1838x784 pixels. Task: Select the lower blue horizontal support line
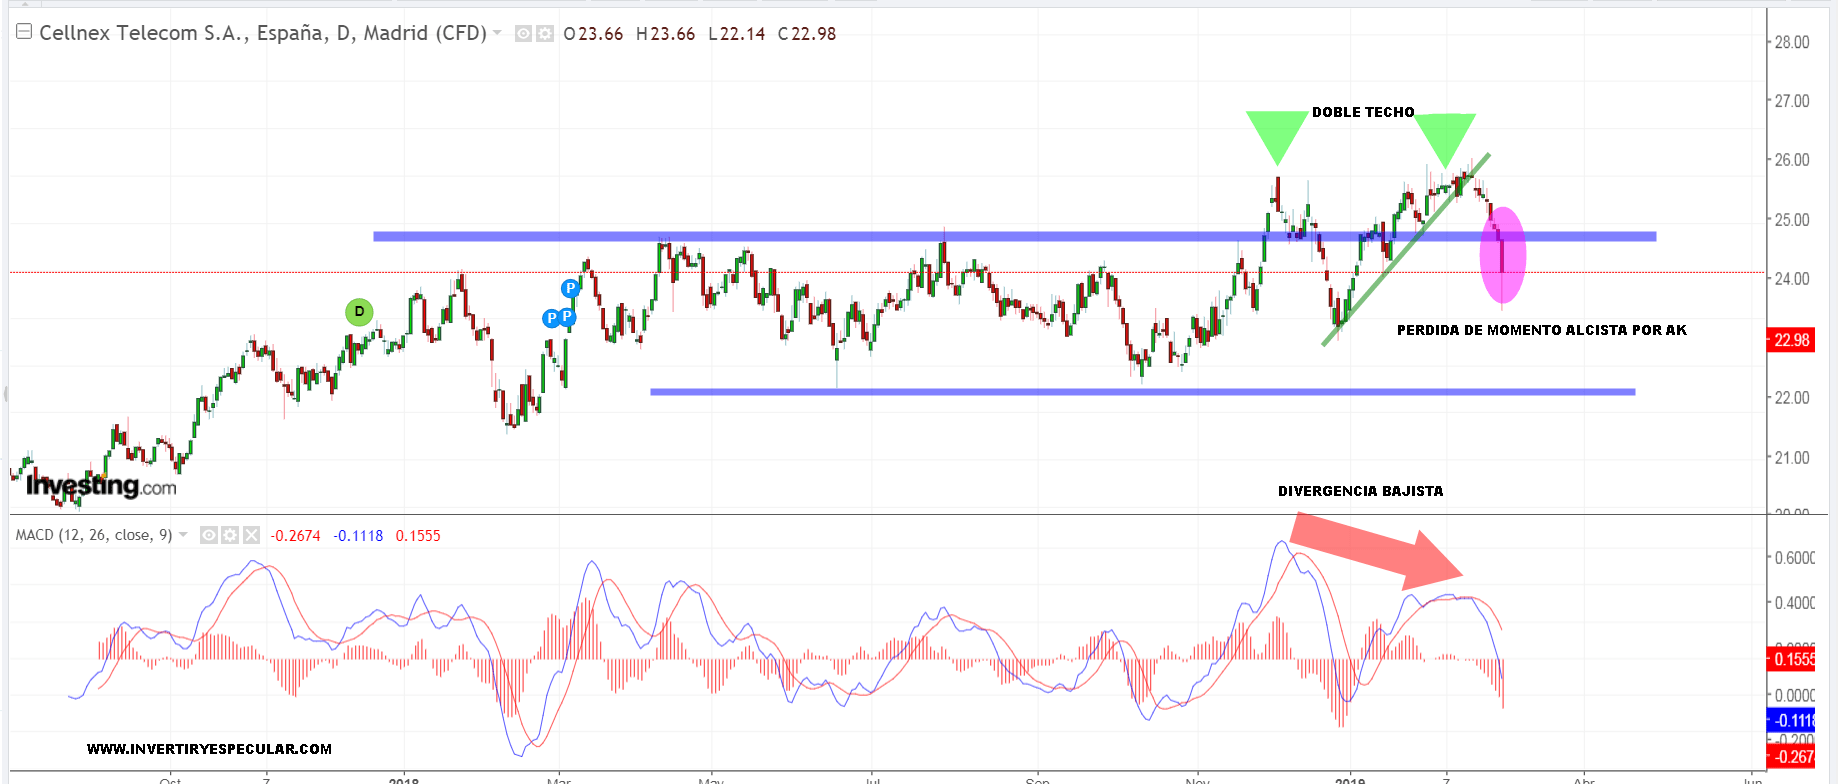coord(1142,392)
